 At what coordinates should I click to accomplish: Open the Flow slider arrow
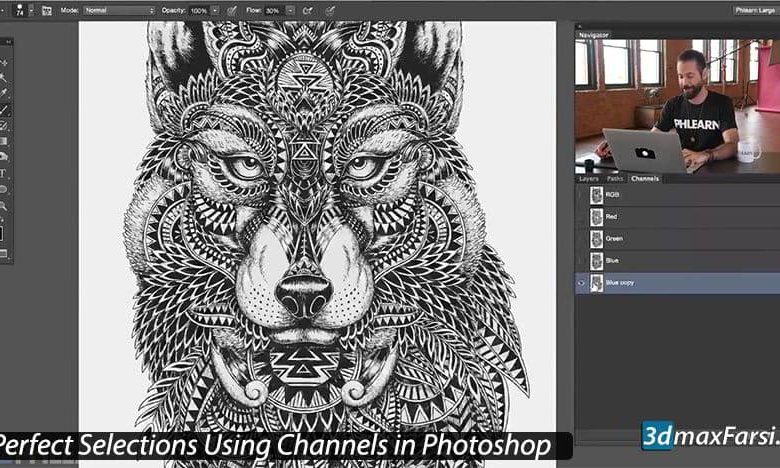pyautogui.click(x=290, y=10)
